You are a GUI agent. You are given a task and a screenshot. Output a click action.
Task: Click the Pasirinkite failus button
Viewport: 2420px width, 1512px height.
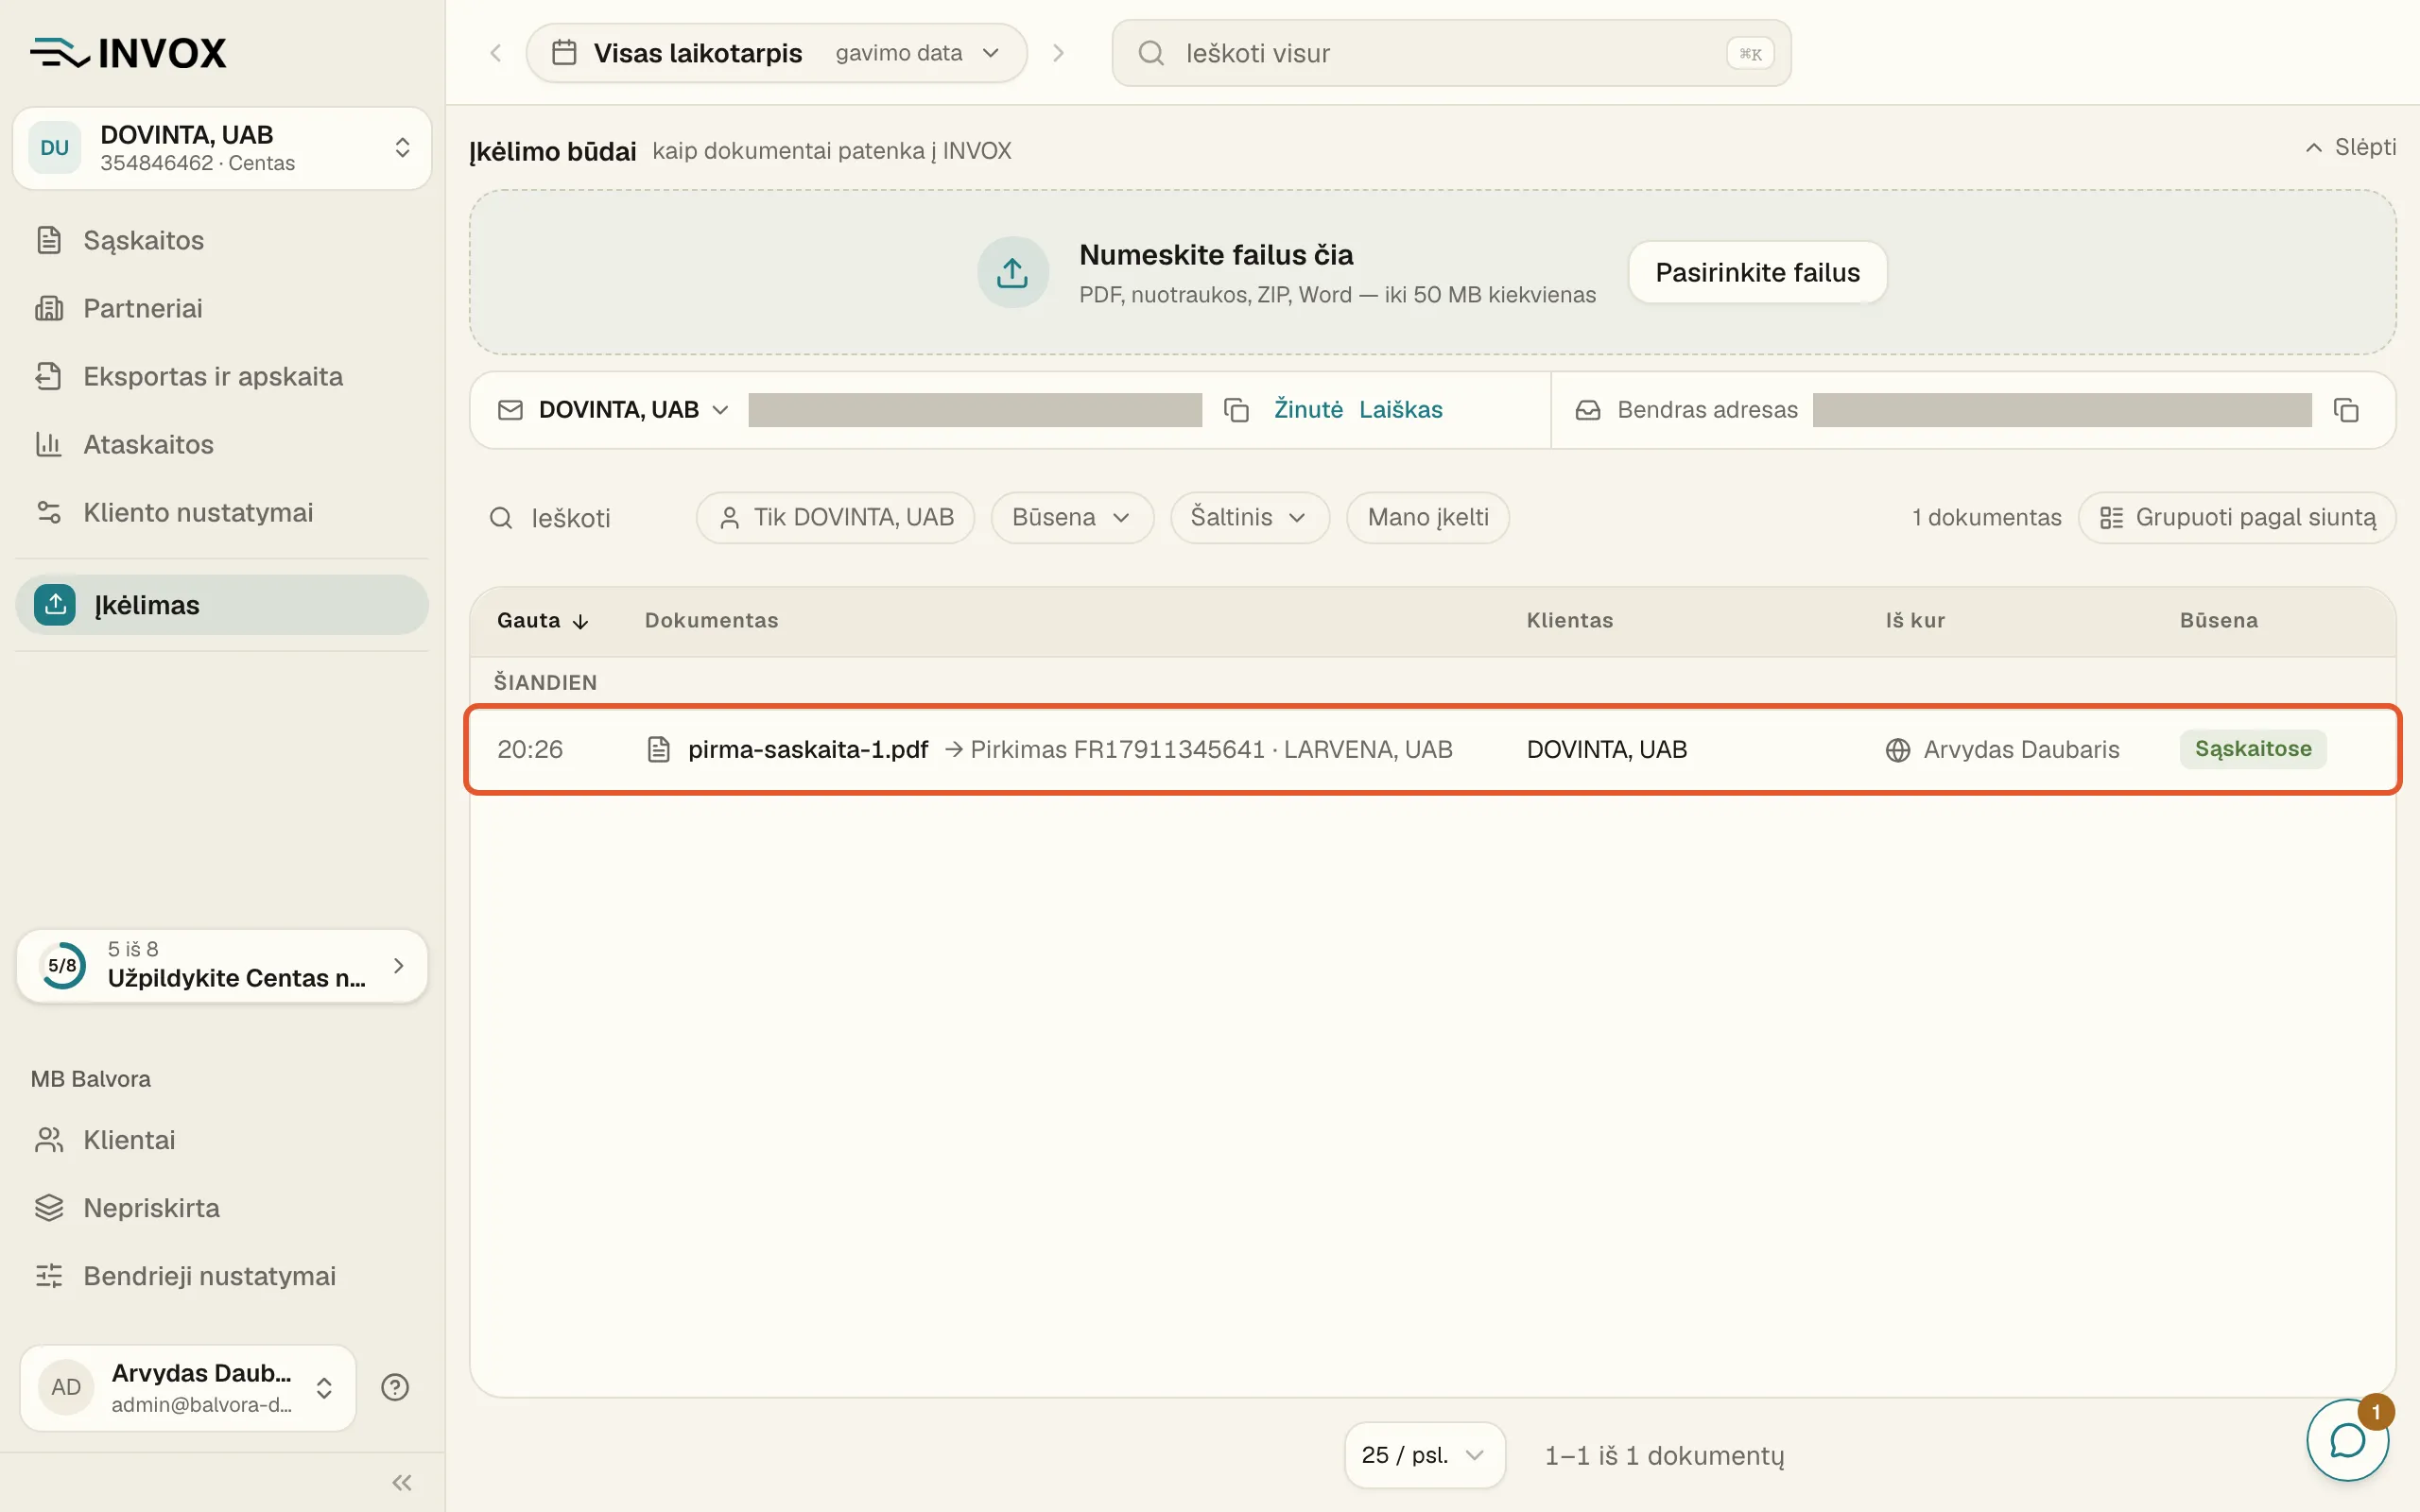(1757, 272)
